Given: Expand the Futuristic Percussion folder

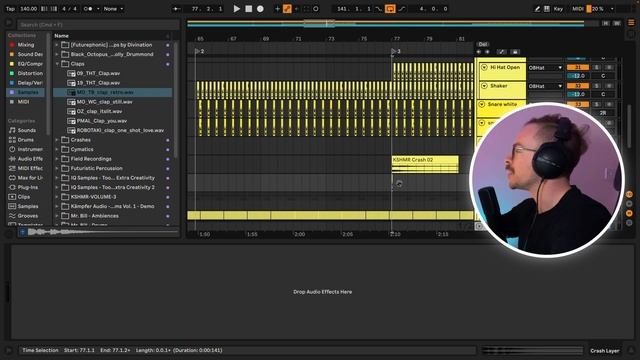Looking at the screenshot, I should tap(57, 168).
